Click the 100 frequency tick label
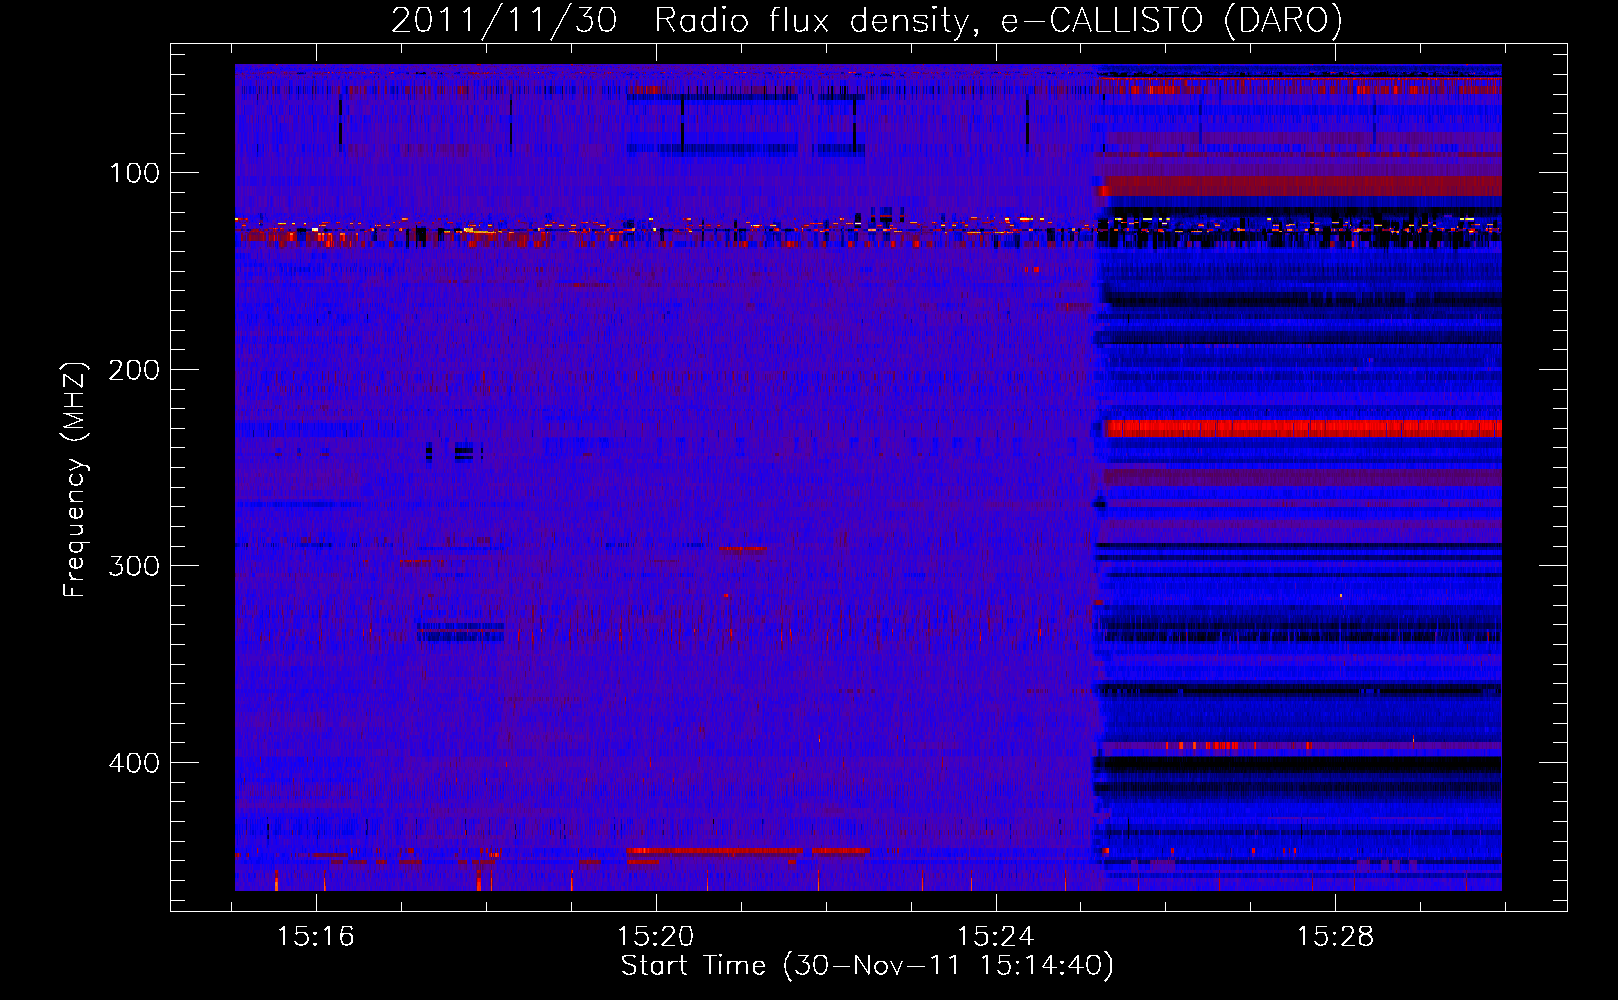 pos(135,173)
